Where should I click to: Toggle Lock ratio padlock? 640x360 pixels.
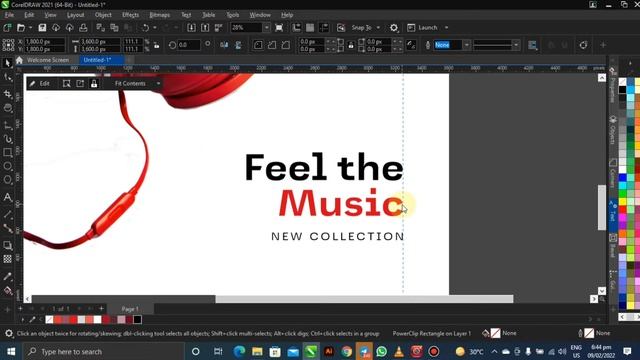click(x=156, y=45)
